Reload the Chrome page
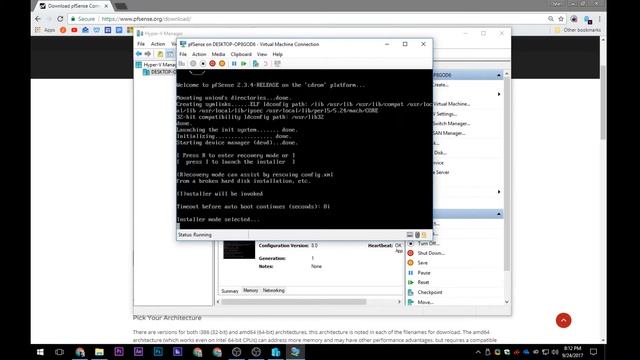Screen dimensions: 640x360 pyautogui.click(x=60, y=19)
